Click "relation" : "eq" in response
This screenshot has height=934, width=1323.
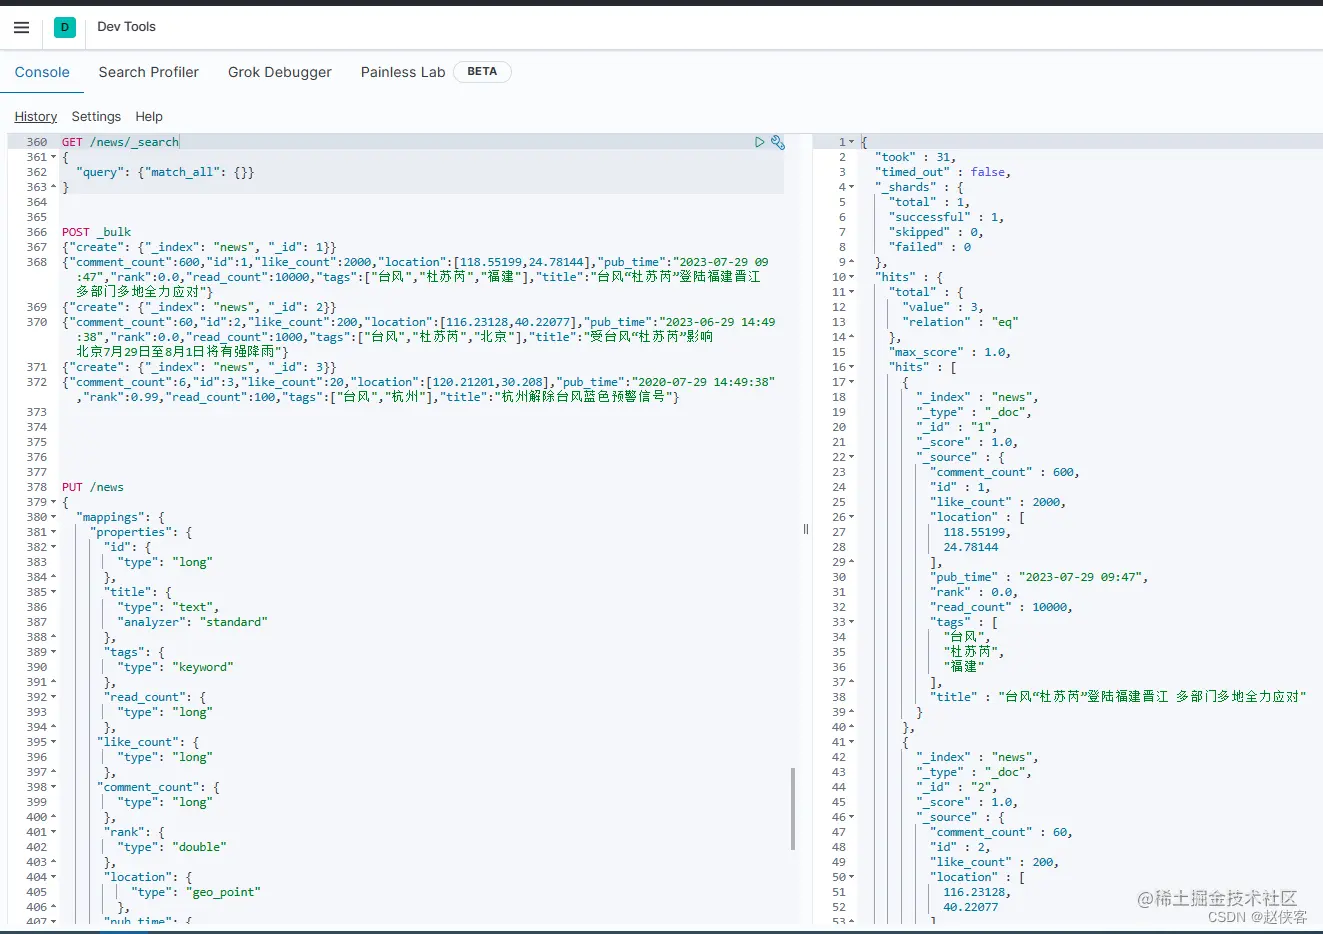coord(959,322)
